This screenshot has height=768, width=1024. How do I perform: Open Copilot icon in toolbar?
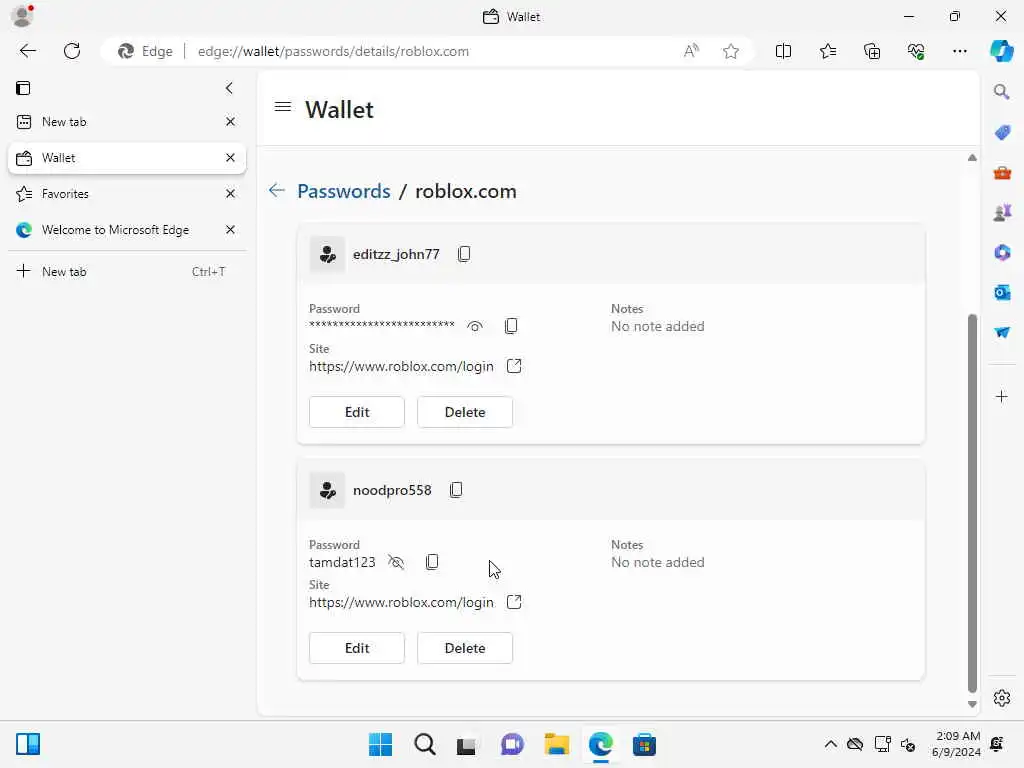coord(1001,51)
